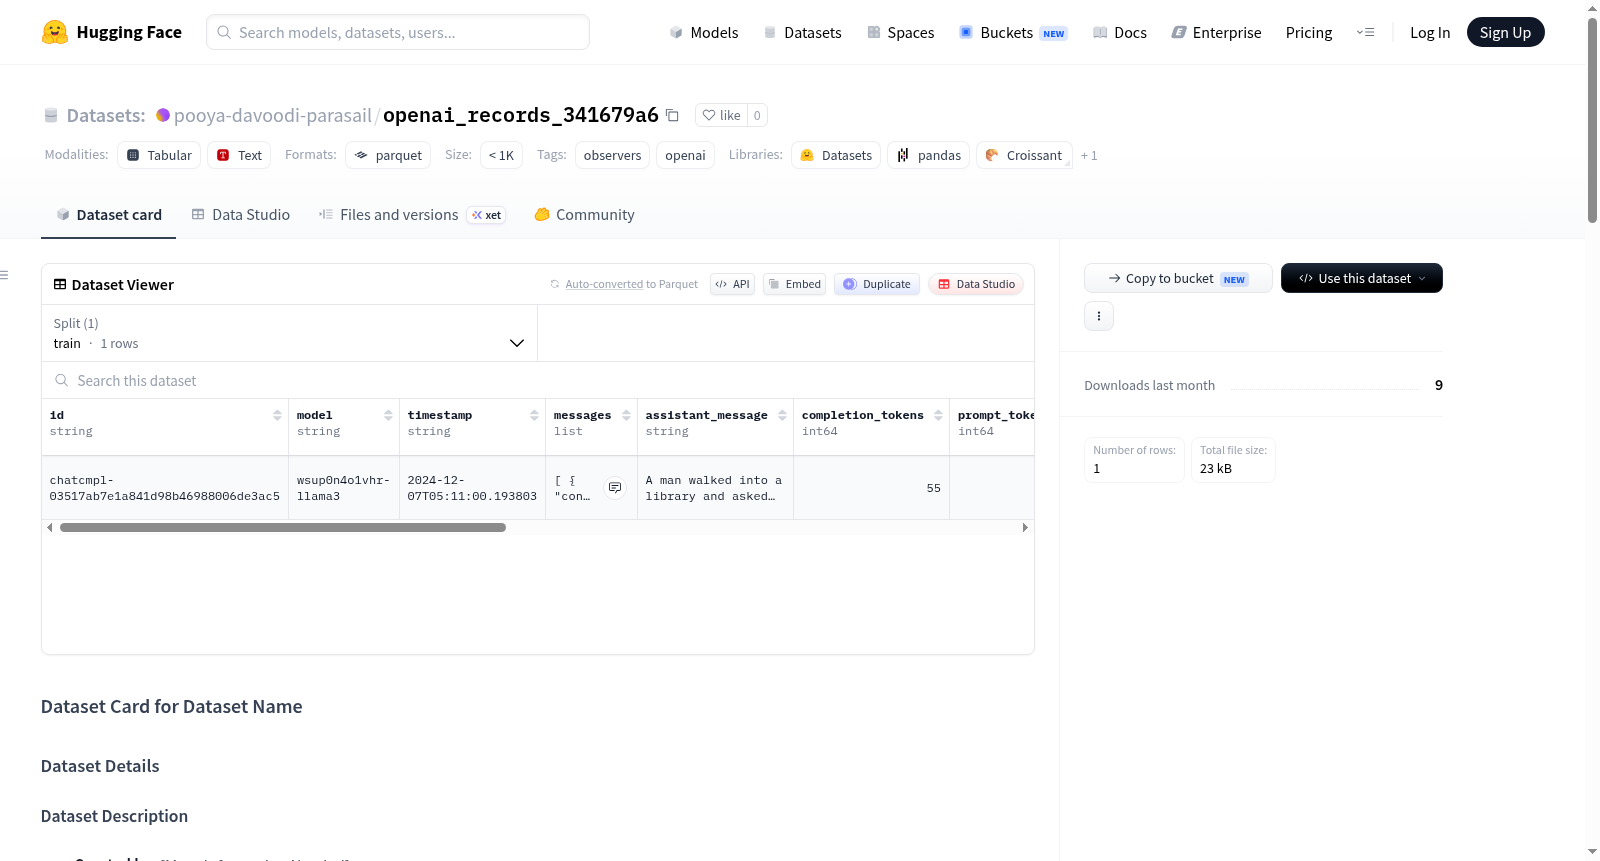Sort the messages column
The image size is (1600, 861).
pos(626,415)
